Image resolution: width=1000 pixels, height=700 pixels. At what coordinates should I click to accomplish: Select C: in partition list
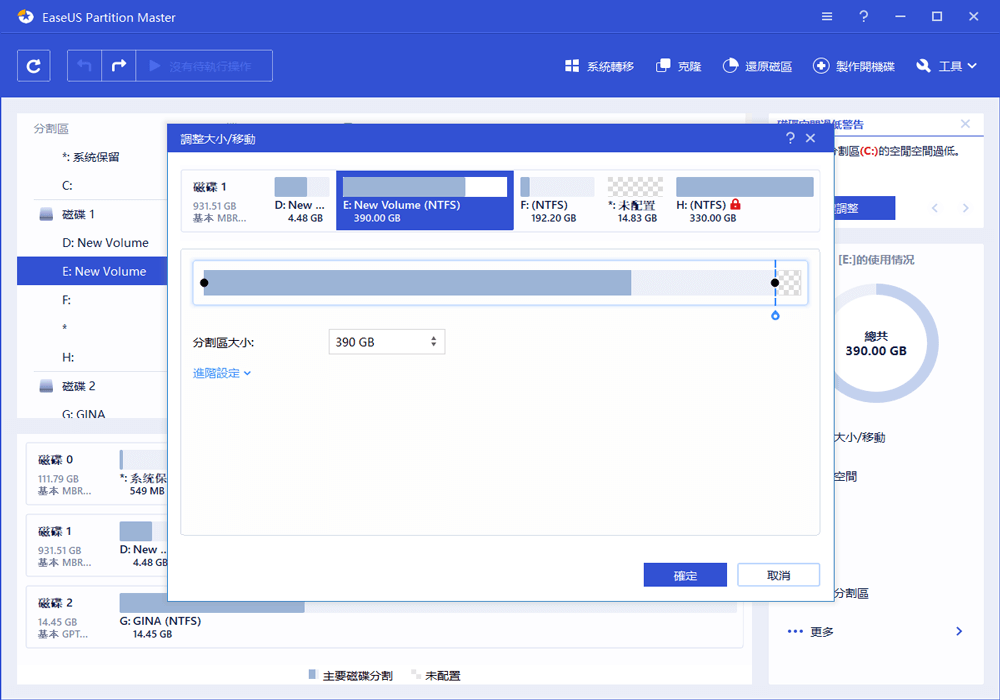67,186
